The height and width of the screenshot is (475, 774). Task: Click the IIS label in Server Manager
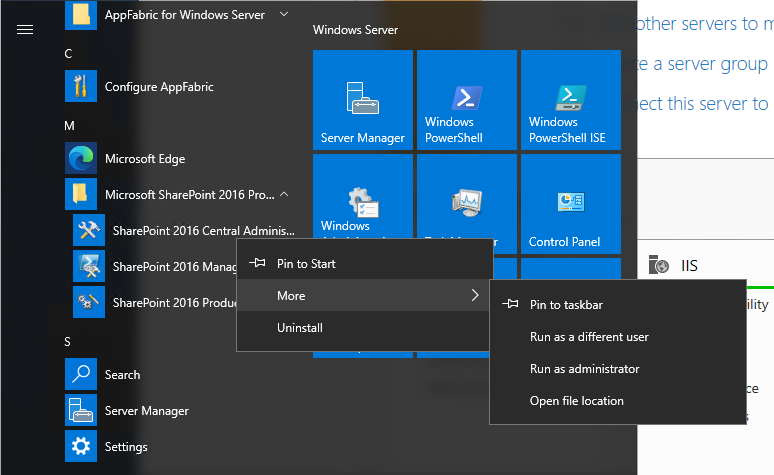pyautogui.click(x=689, y=266)
